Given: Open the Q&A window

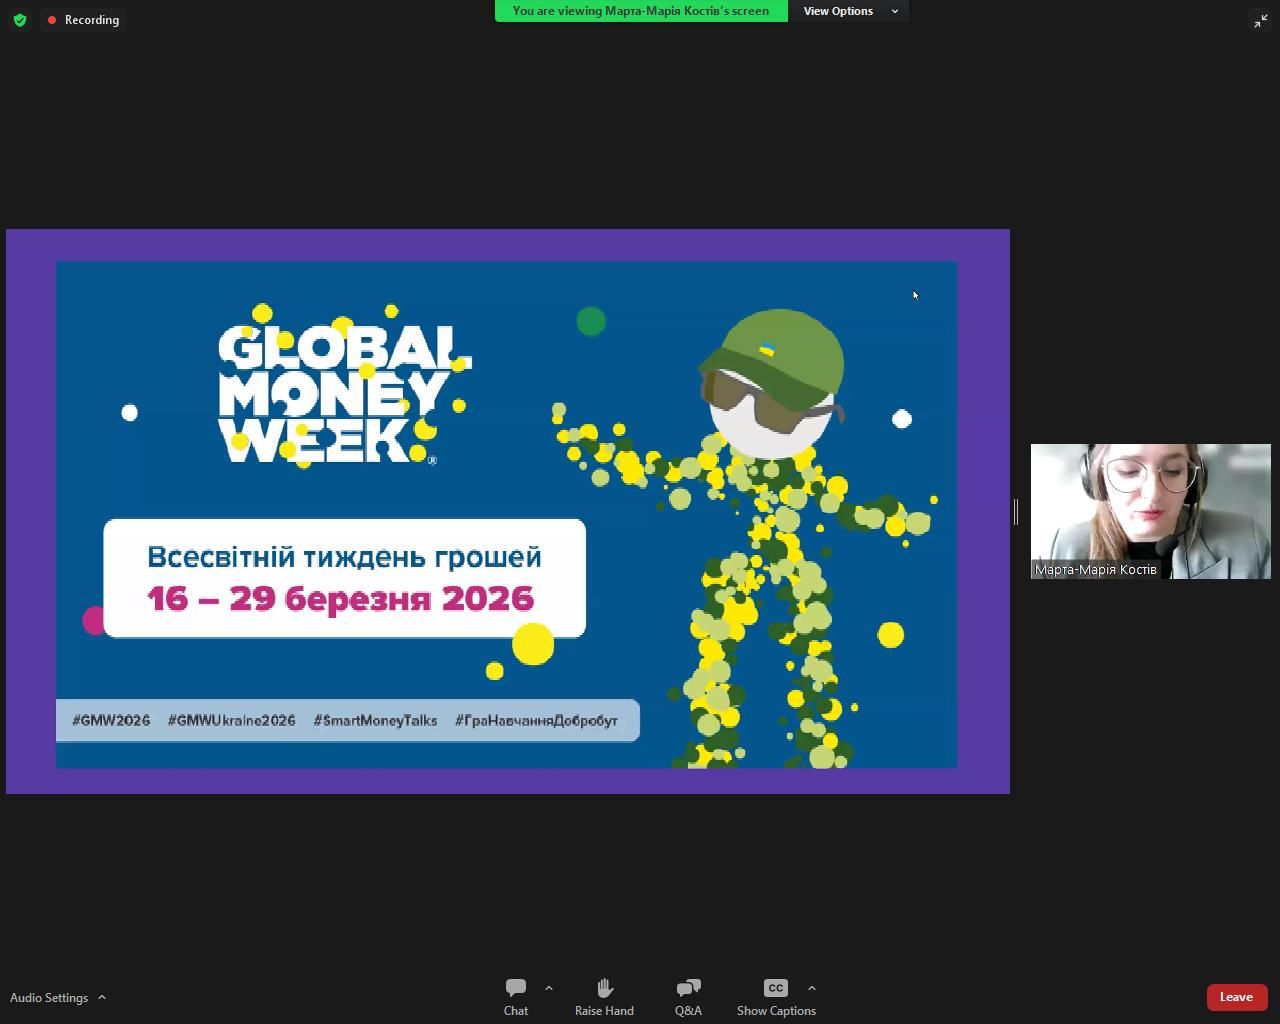Looking at the screenshot, I should [x=688, y=997].
